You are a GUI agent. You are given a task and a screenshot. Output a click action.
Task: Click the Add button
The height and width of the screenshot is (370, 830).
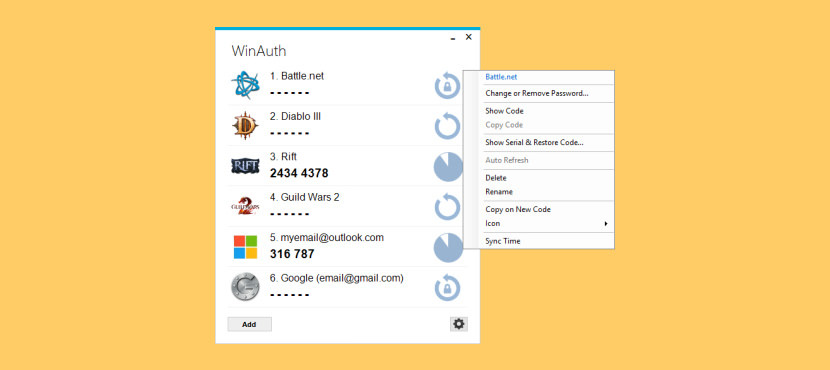249,324
